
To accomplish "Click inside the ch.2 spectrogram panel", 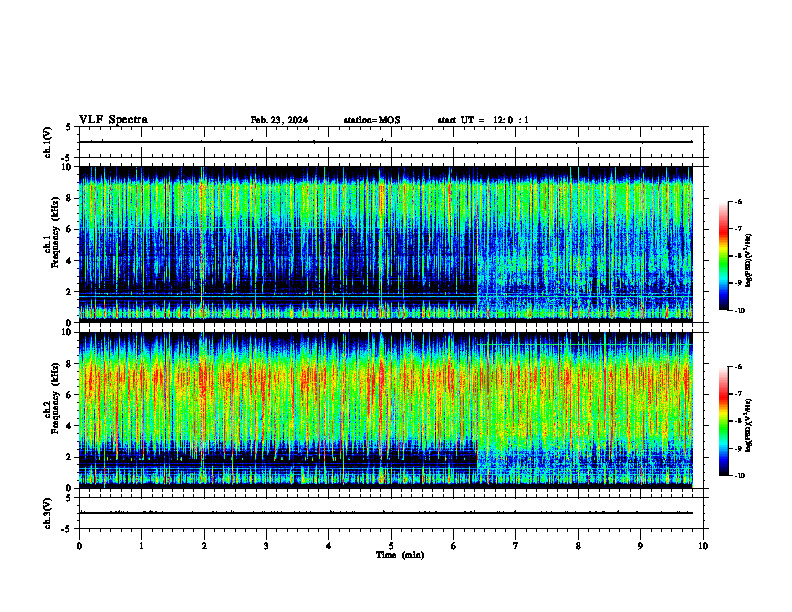I will click(x=385, y=410).
